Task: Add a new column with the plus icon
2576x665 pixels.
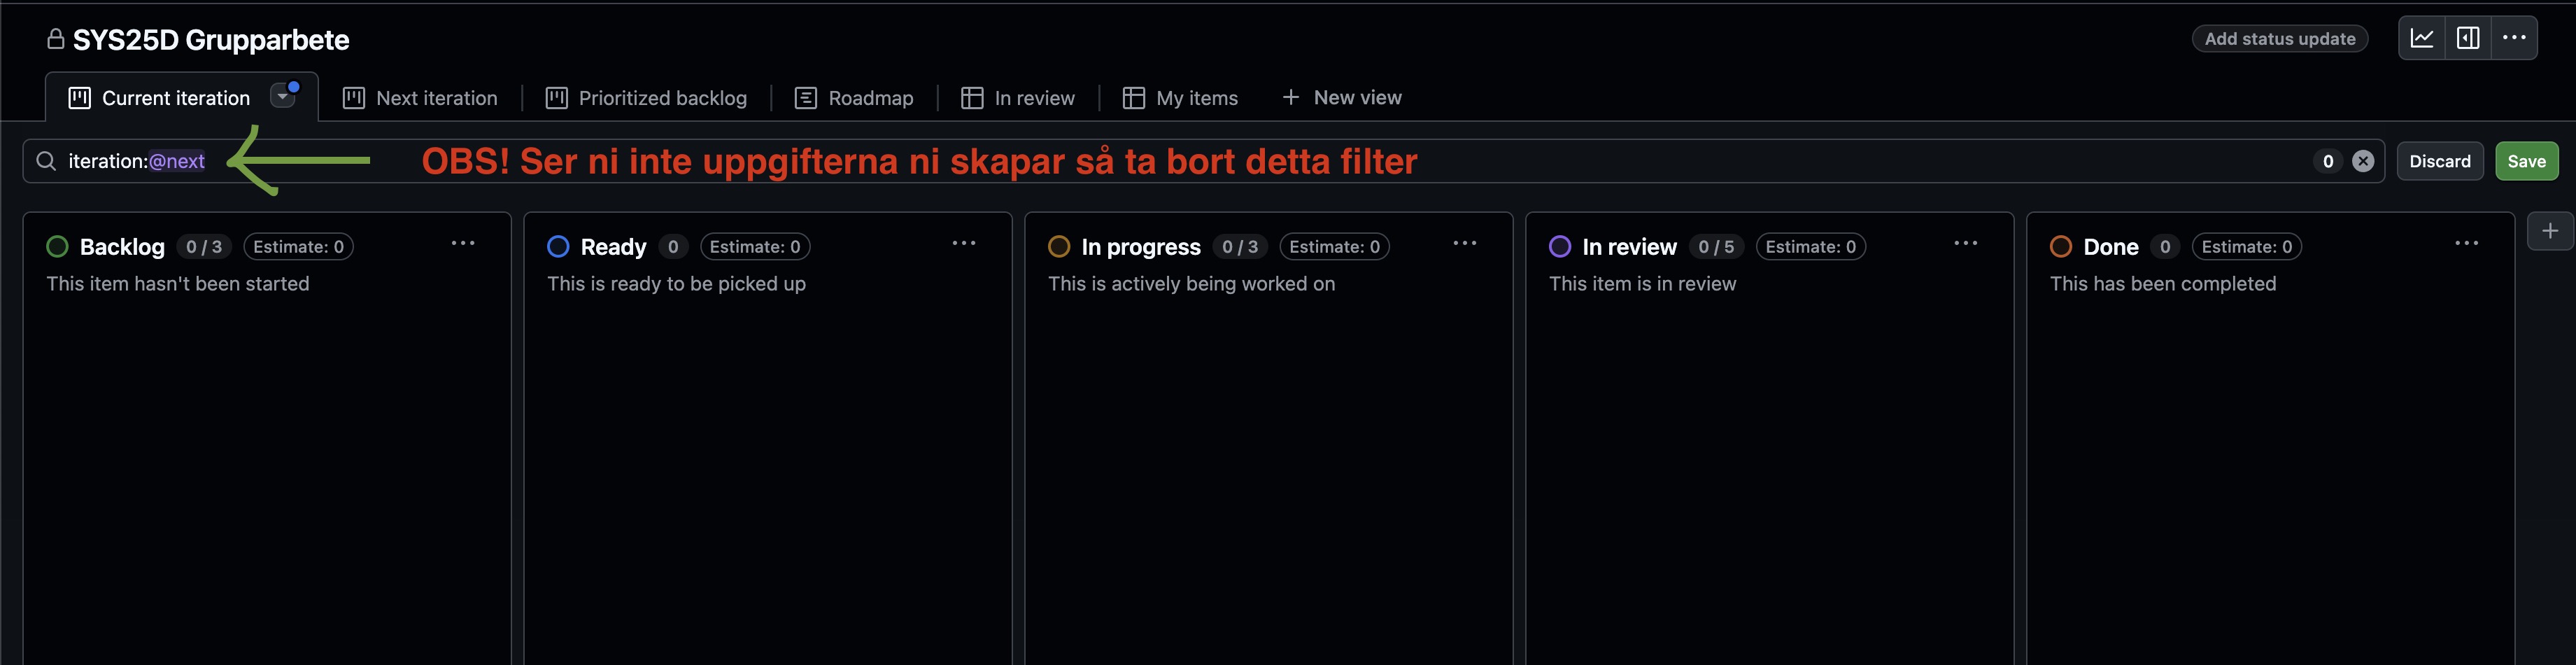Action: (2550, 230)
